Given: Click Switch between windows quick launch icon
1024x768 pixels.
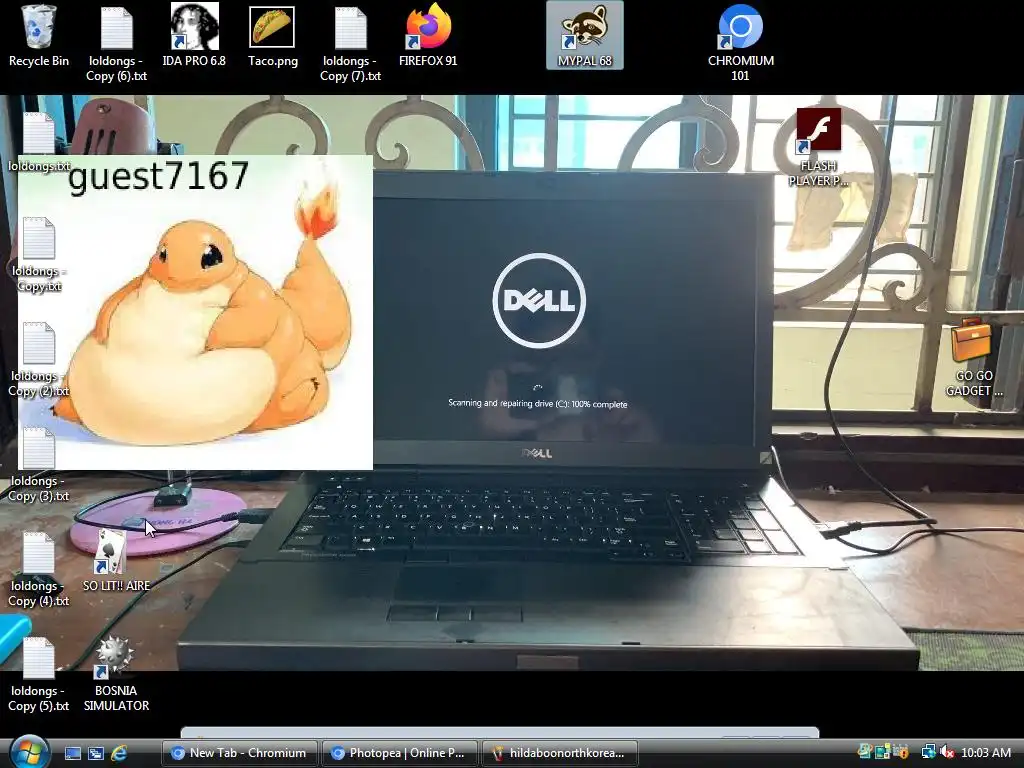Looking at the screenshot, I should pos(96,753).
